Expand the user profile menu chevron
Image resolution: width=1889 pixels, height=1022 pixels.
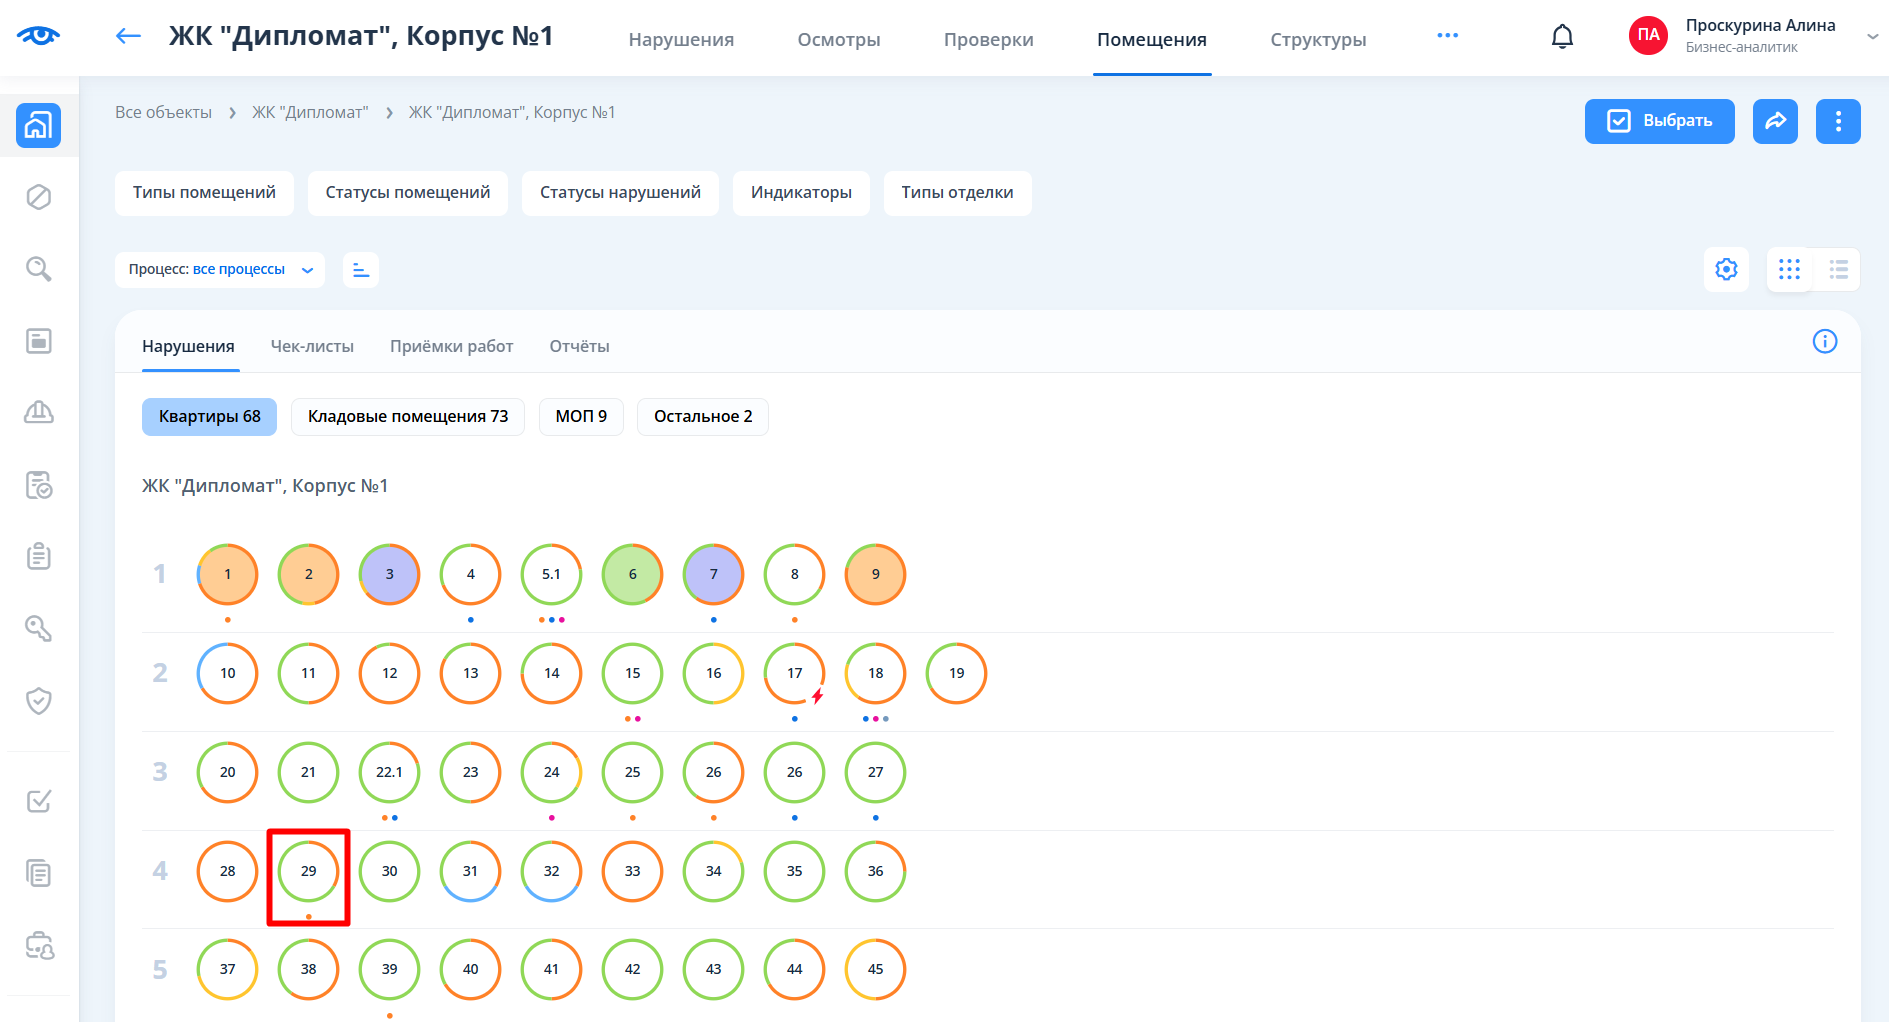point(1872,37)
